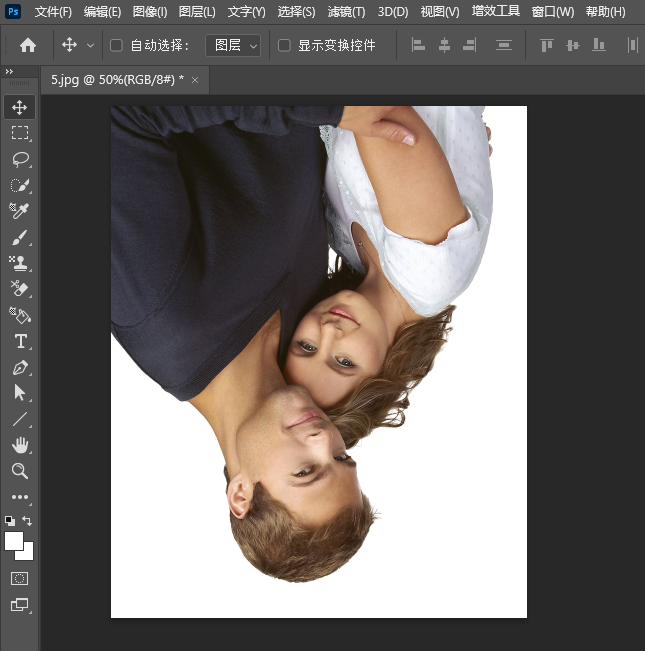Open the 图像(I) menu
Screen dimensions: 645x651
[150, 12]
